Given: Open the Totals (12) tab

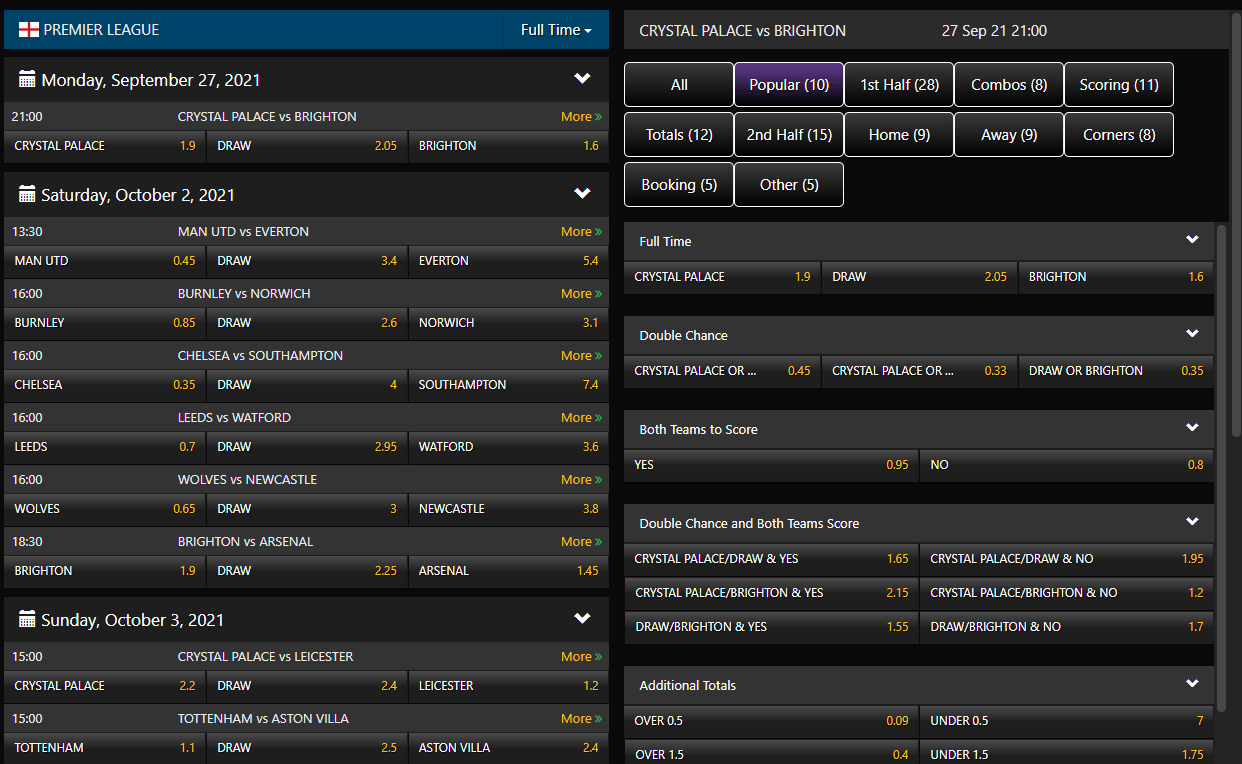Looking at the screenshot, I should (679, 135).
